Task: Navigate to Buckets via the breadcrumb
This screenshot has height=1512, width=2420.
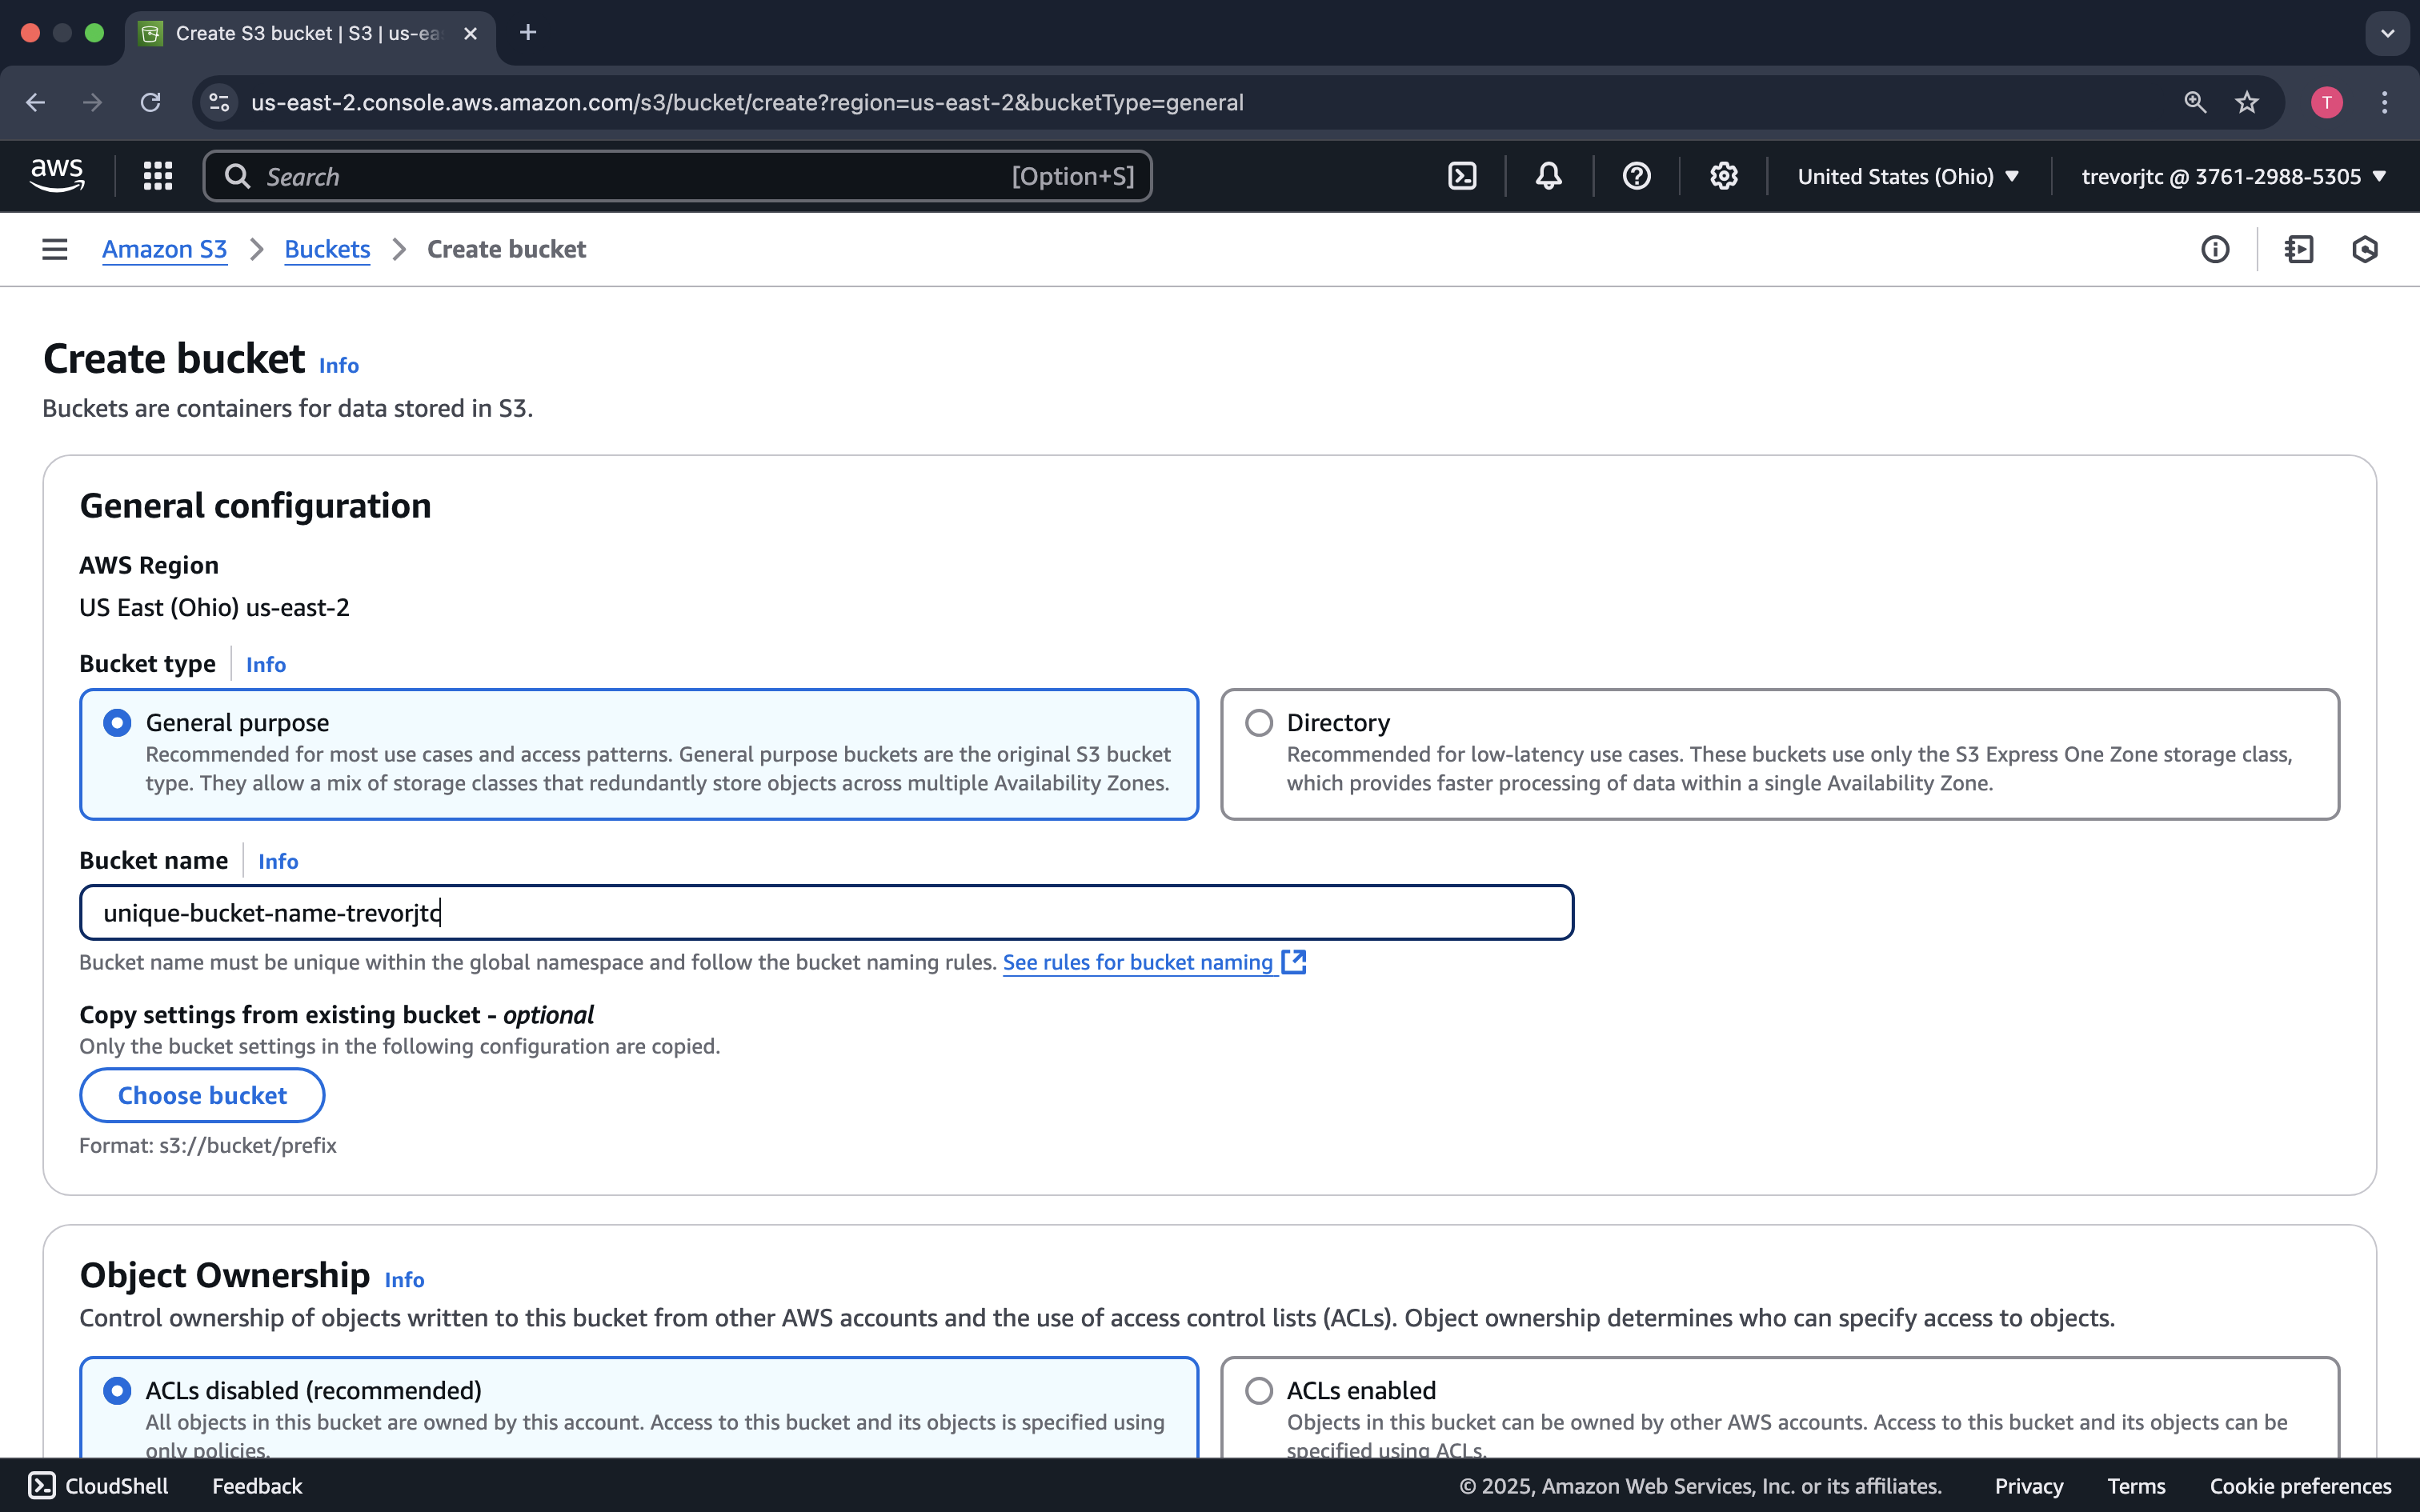Action: point(326,249)
